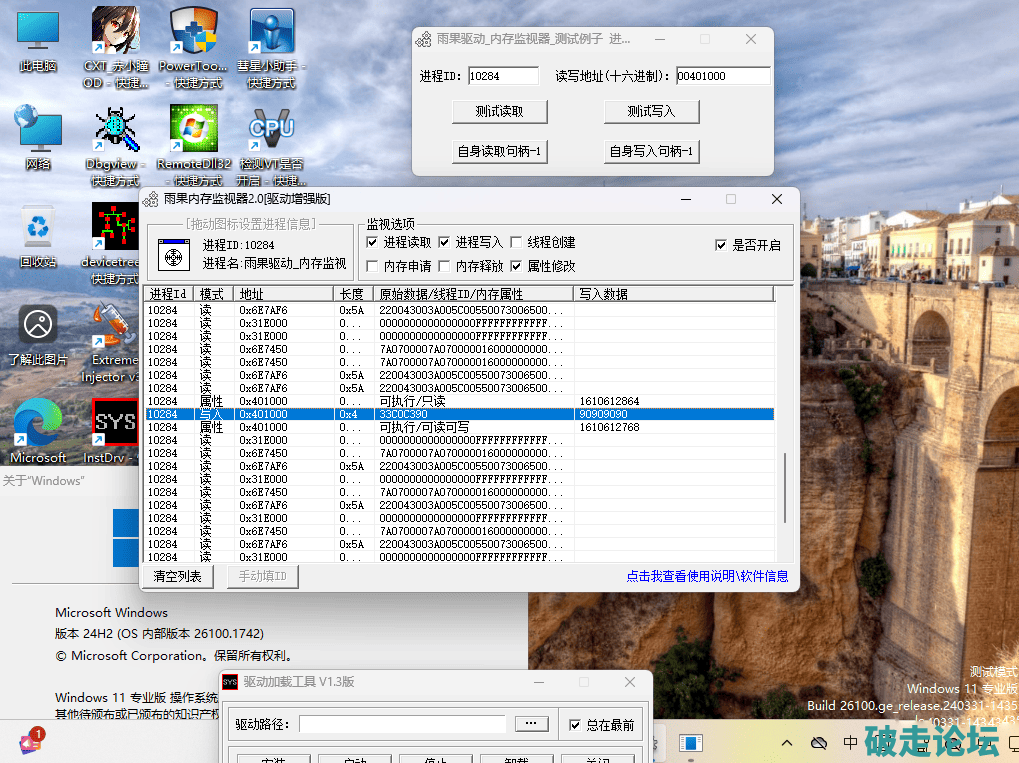This screenshot has height=763, width=1019.
Task: Open the RemoteDll32 shortcut icon
Action: point(194,130)
